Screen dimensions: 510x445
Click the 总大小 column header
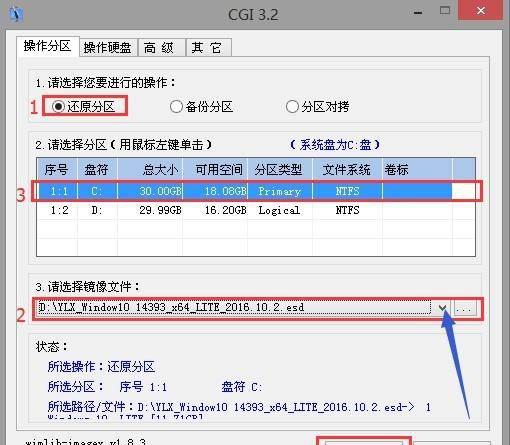click(150, 170)
